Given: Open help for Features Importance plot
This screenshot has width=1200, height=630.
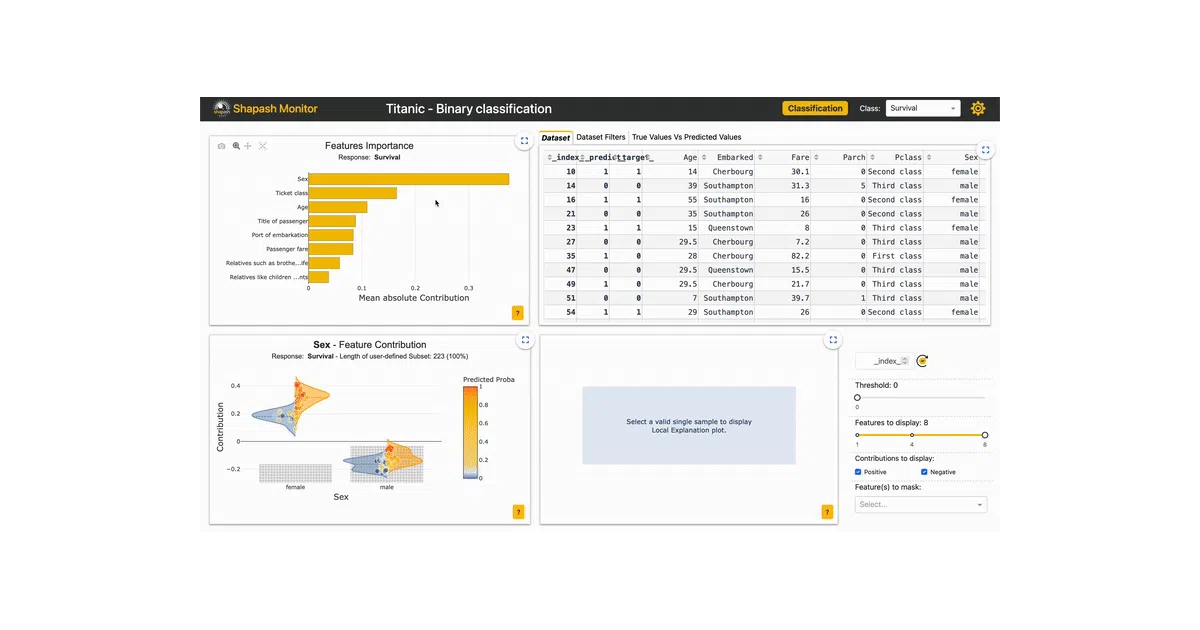Looking at the screenshot, I should click(518, 313).
